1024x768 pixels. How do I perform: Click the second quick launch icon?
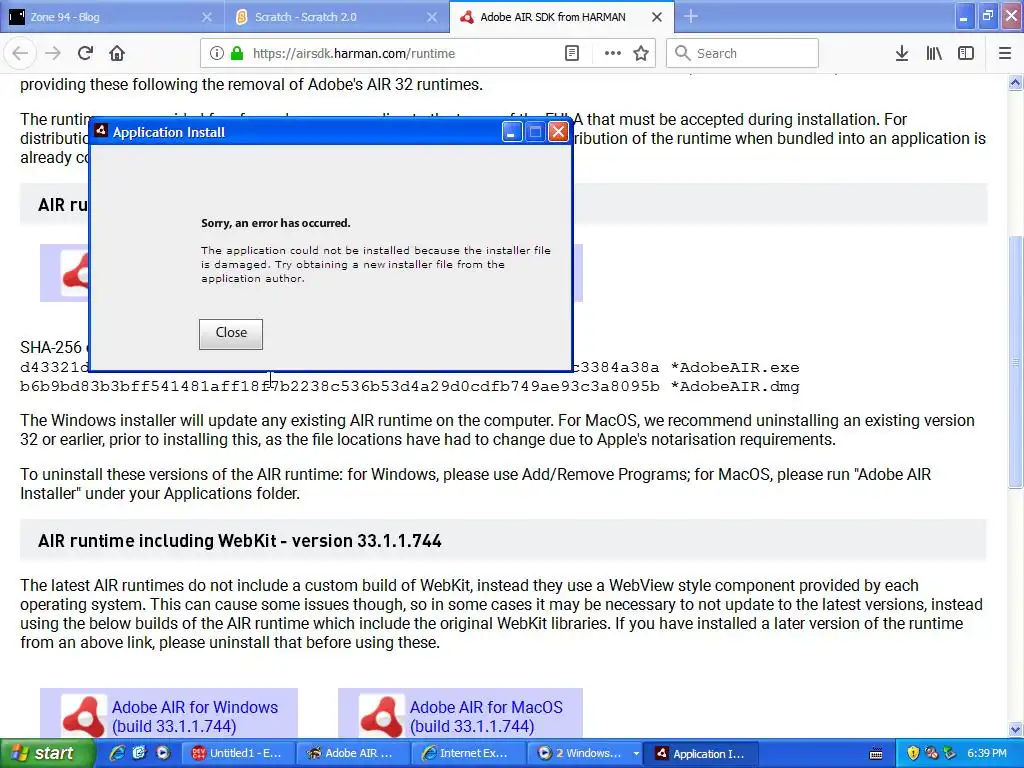(x=139, y=753)
